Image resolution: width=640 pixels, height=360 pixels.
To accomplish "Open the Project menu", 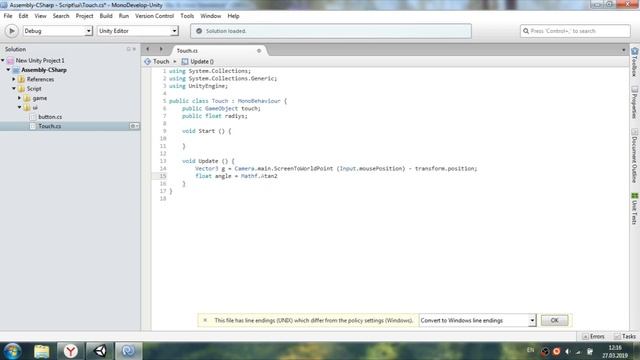I will (84, 16).
